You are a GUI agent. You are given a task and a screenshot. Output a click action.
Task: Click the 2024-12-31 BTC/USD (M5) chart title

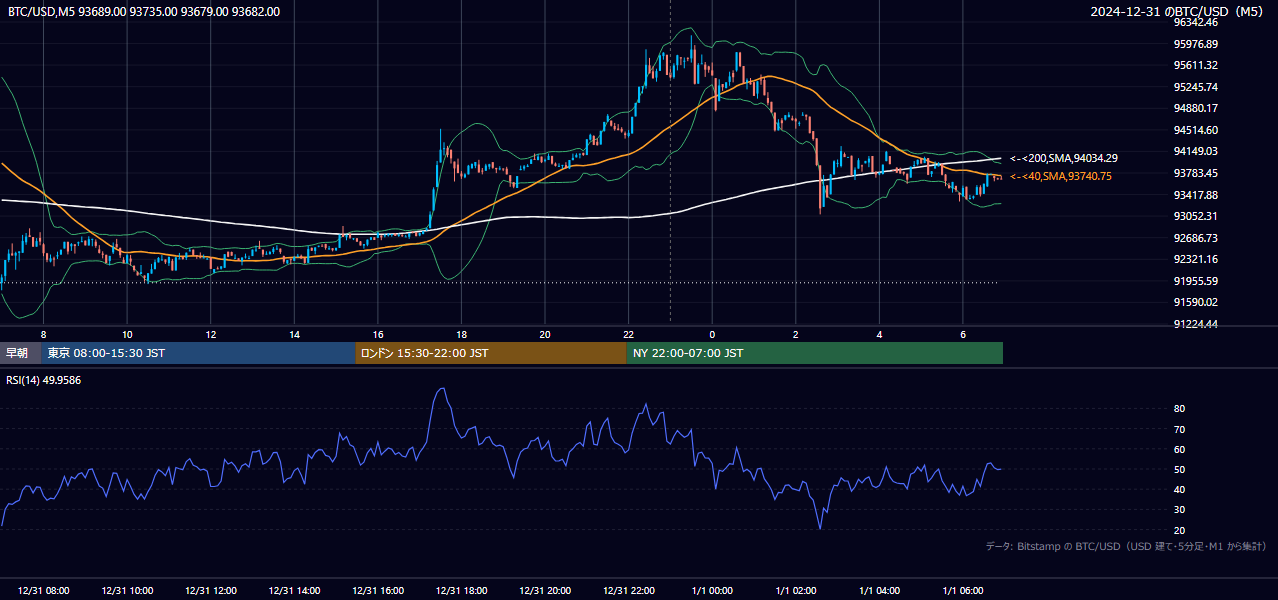coord(1179,12)
